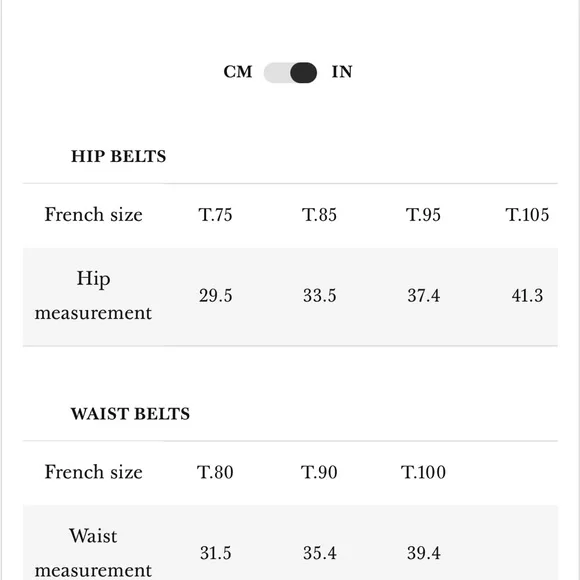Click the Hip measurement row label
The width and height of the screenshot is (580, 580).
click(x=93, y=296)
